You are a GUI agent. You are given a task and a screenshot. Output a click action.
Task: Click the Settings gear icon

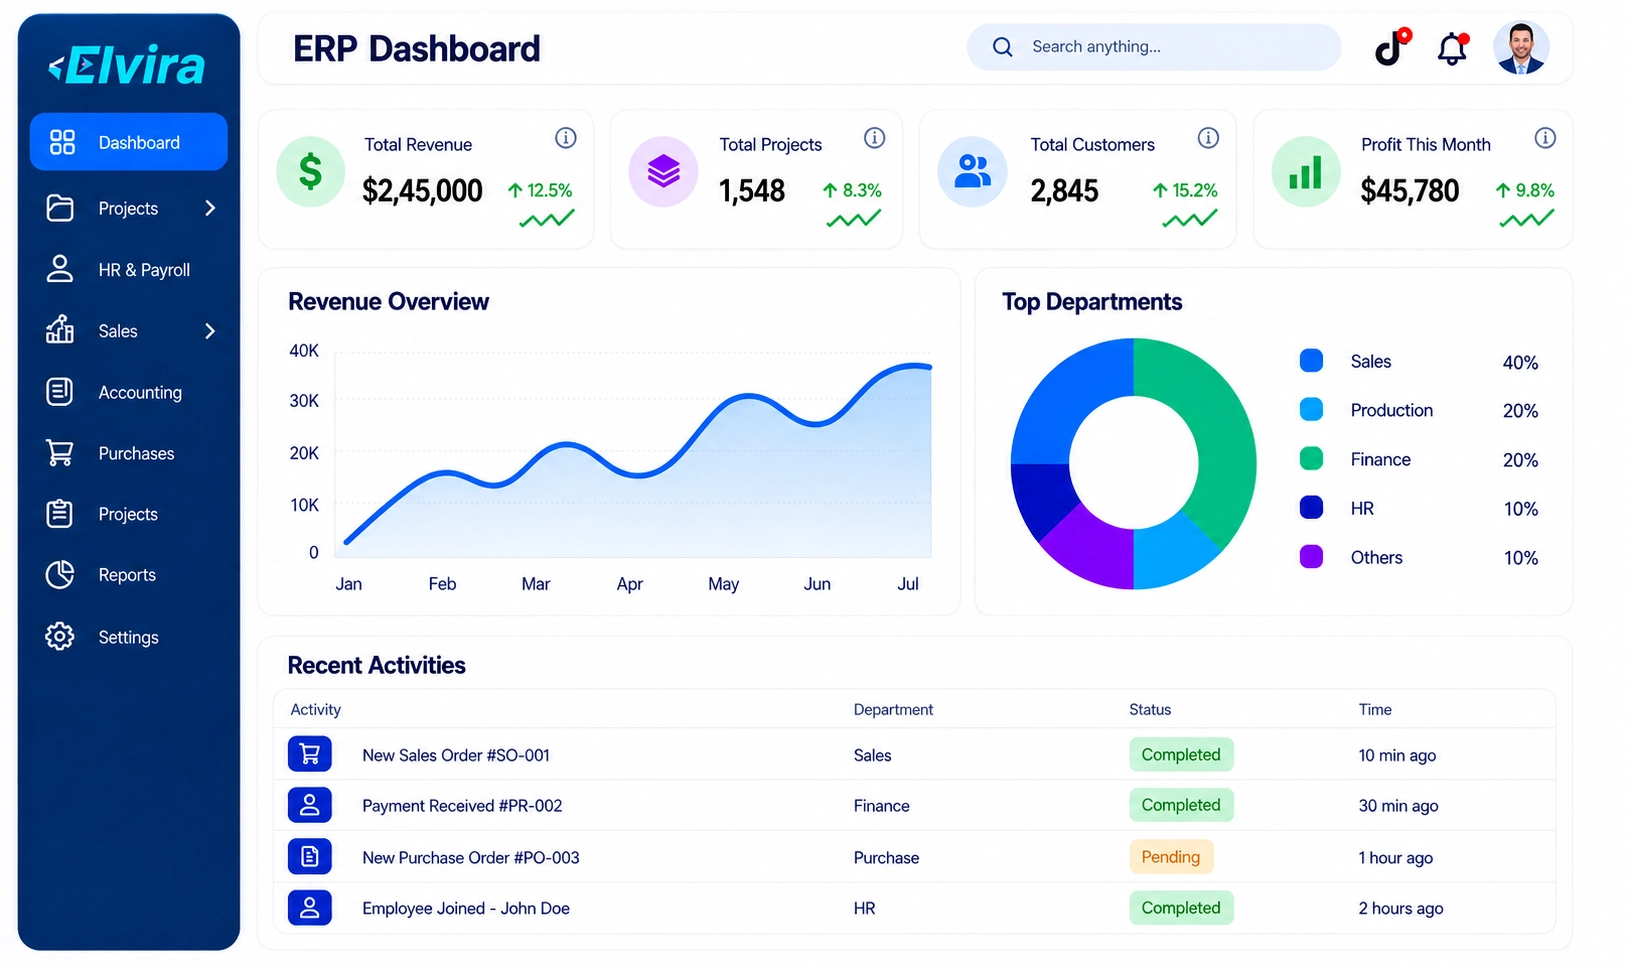(x=60, y=636)
